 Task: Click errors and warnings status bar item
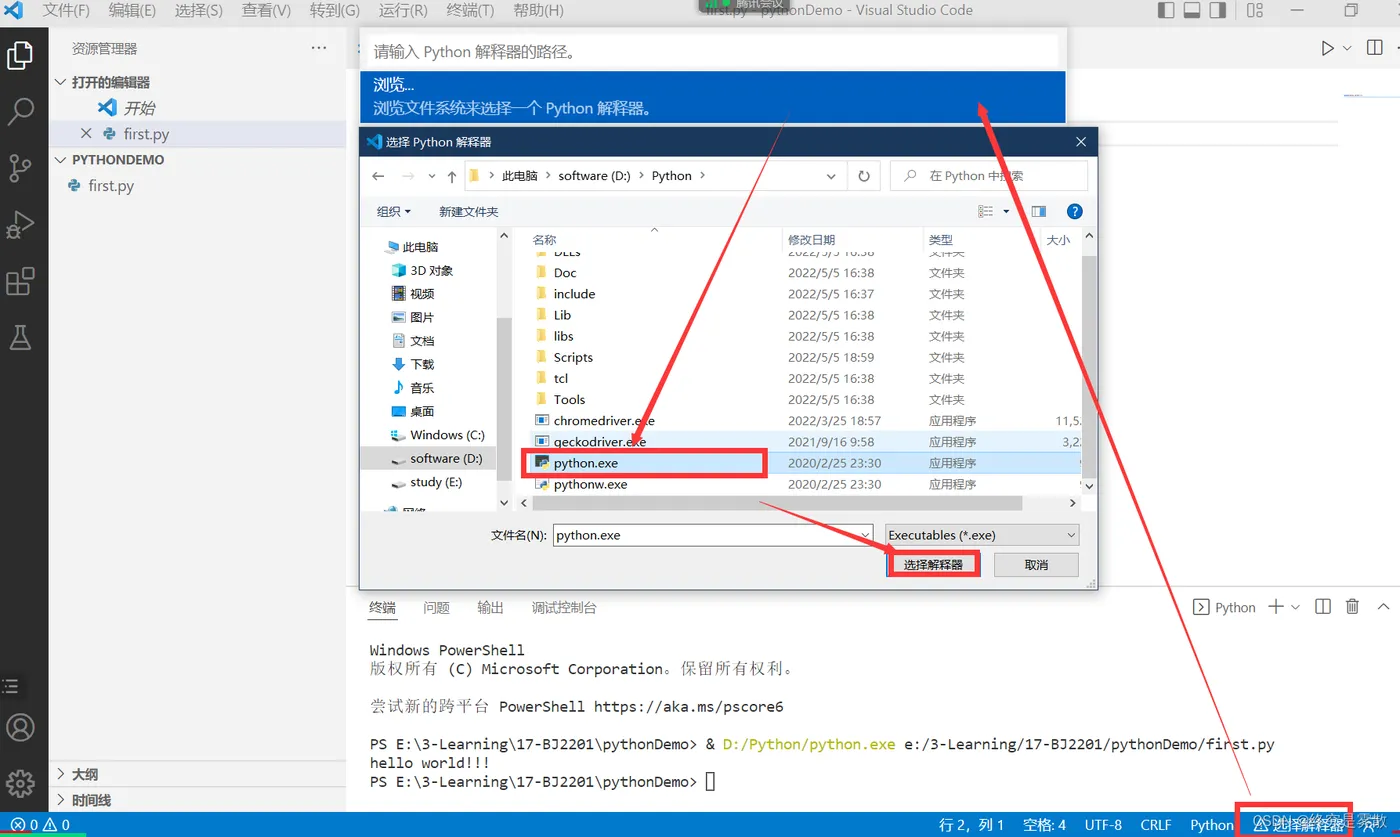pos(40,825)
